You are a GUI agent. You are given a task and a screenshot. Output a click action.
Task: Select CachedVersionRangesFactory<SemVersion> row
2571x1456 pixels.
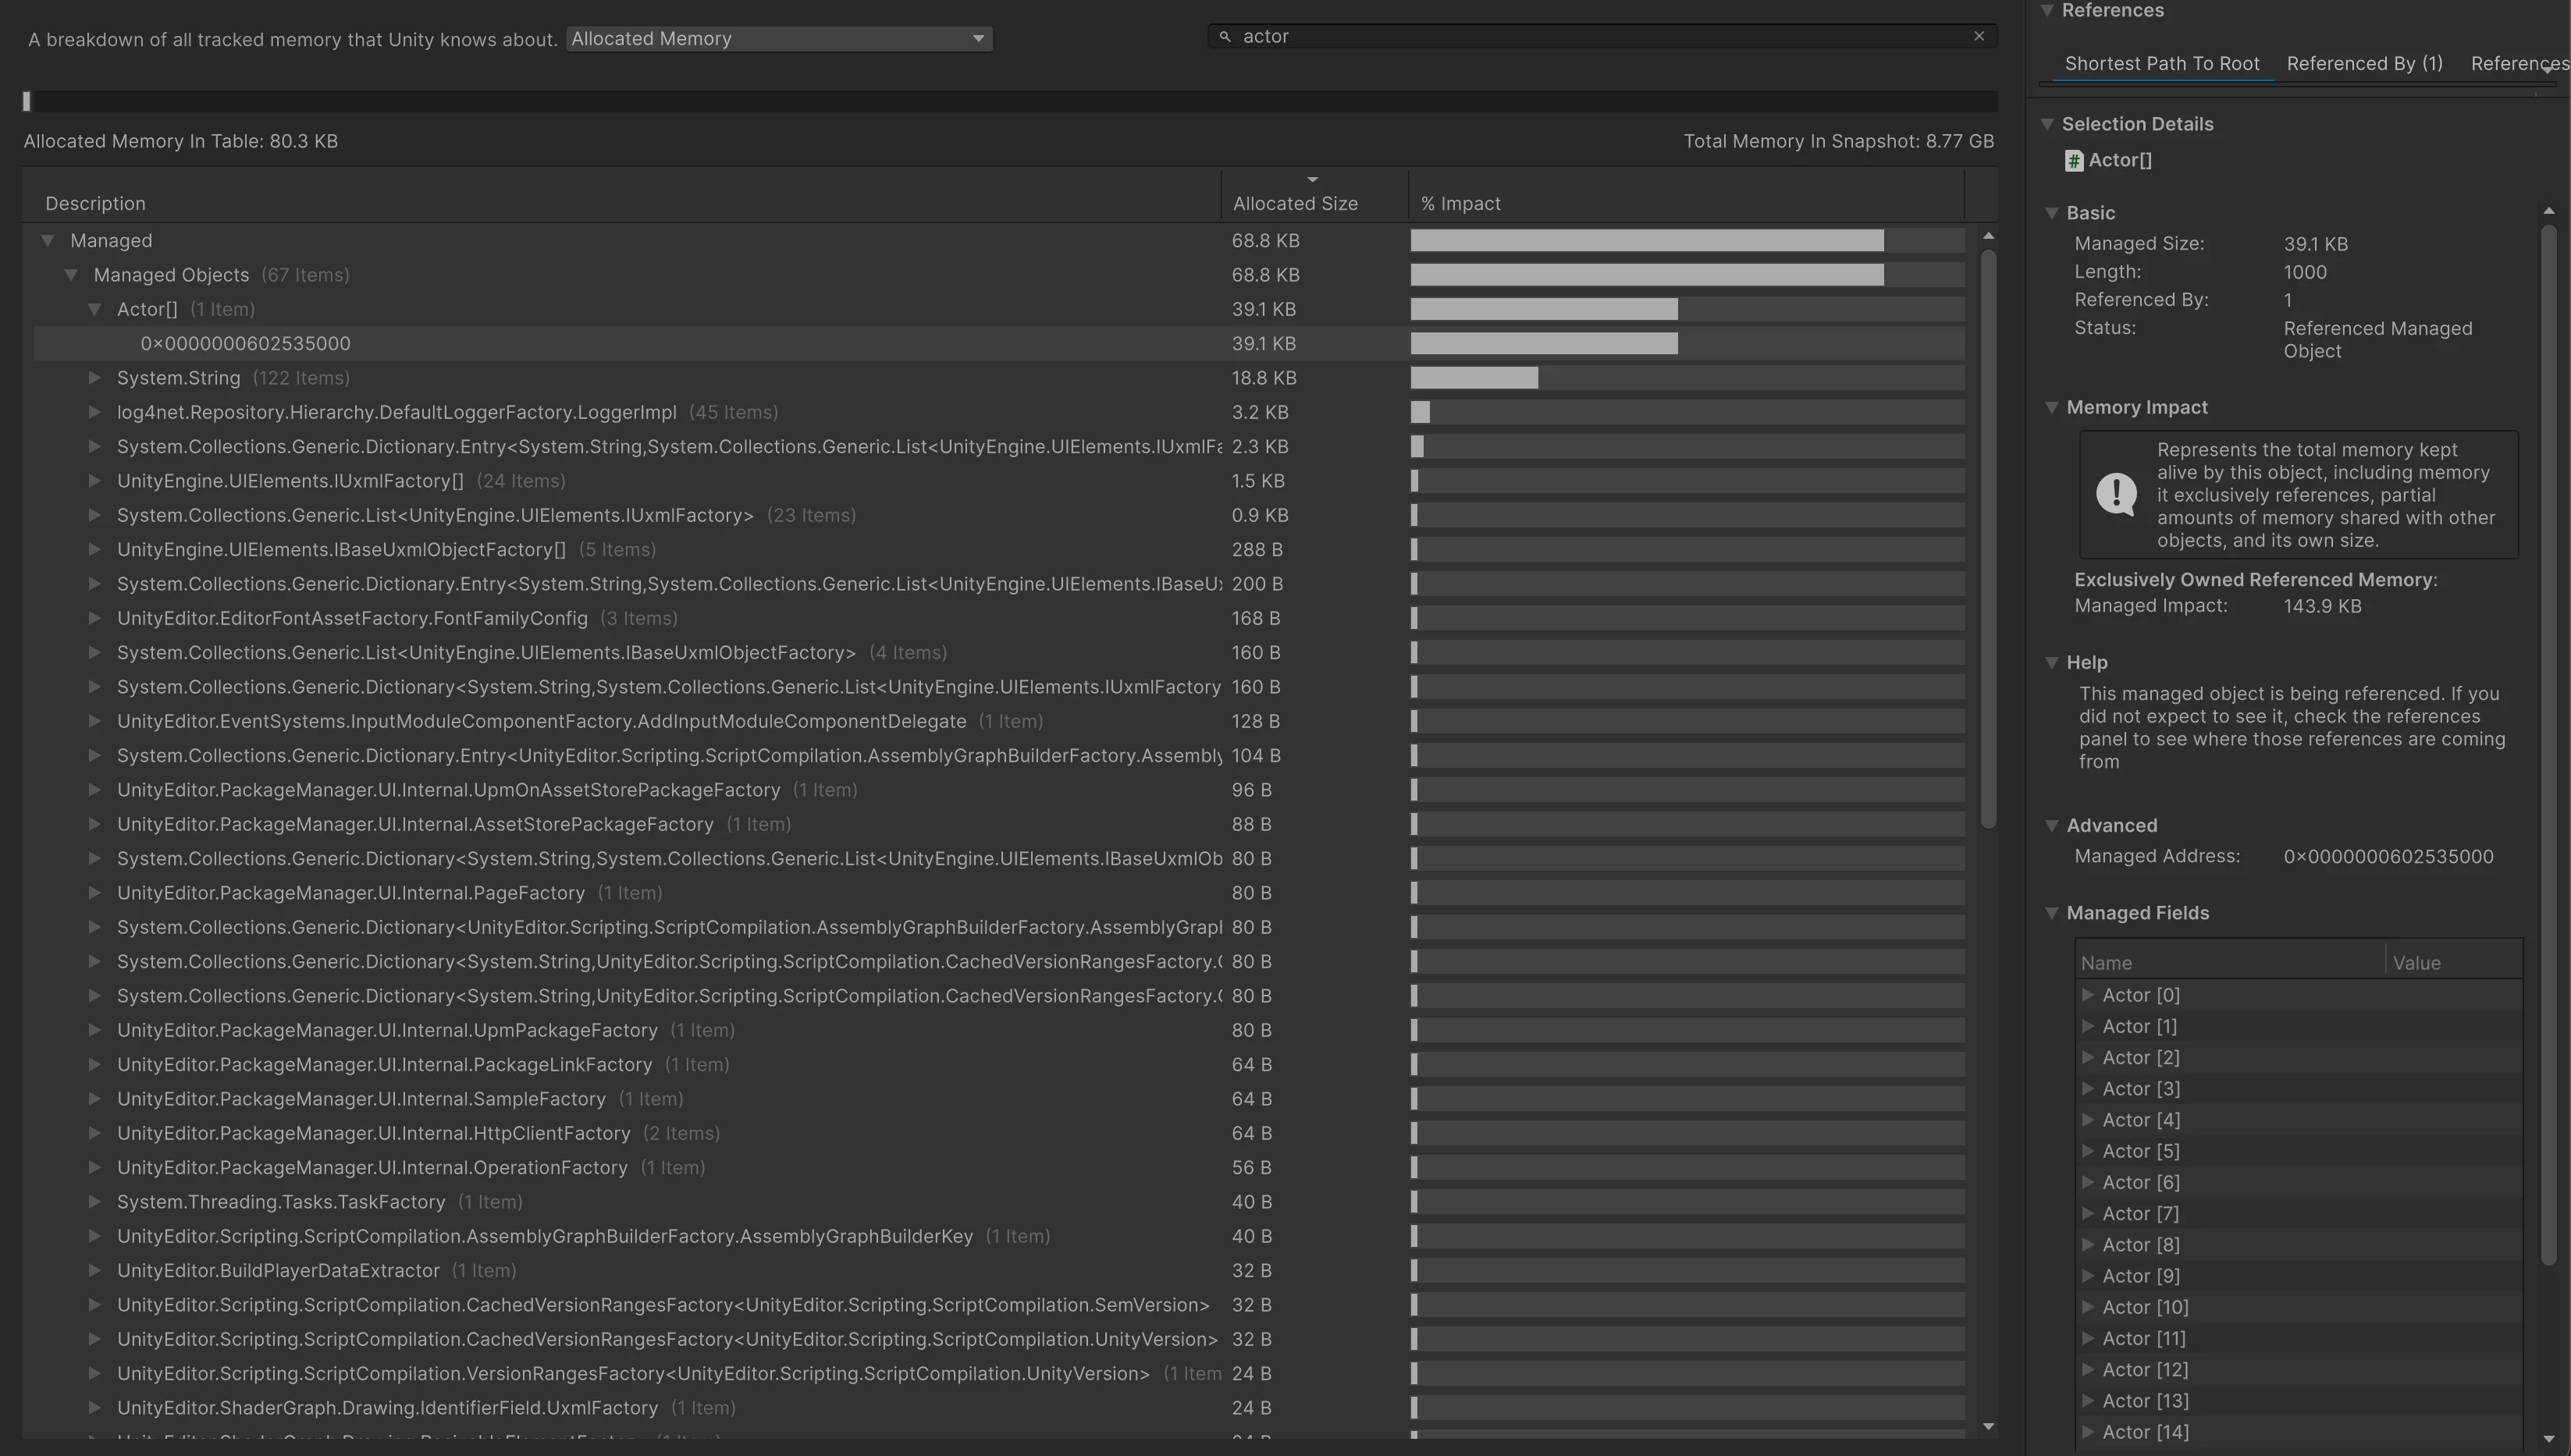(1000, 1305)
